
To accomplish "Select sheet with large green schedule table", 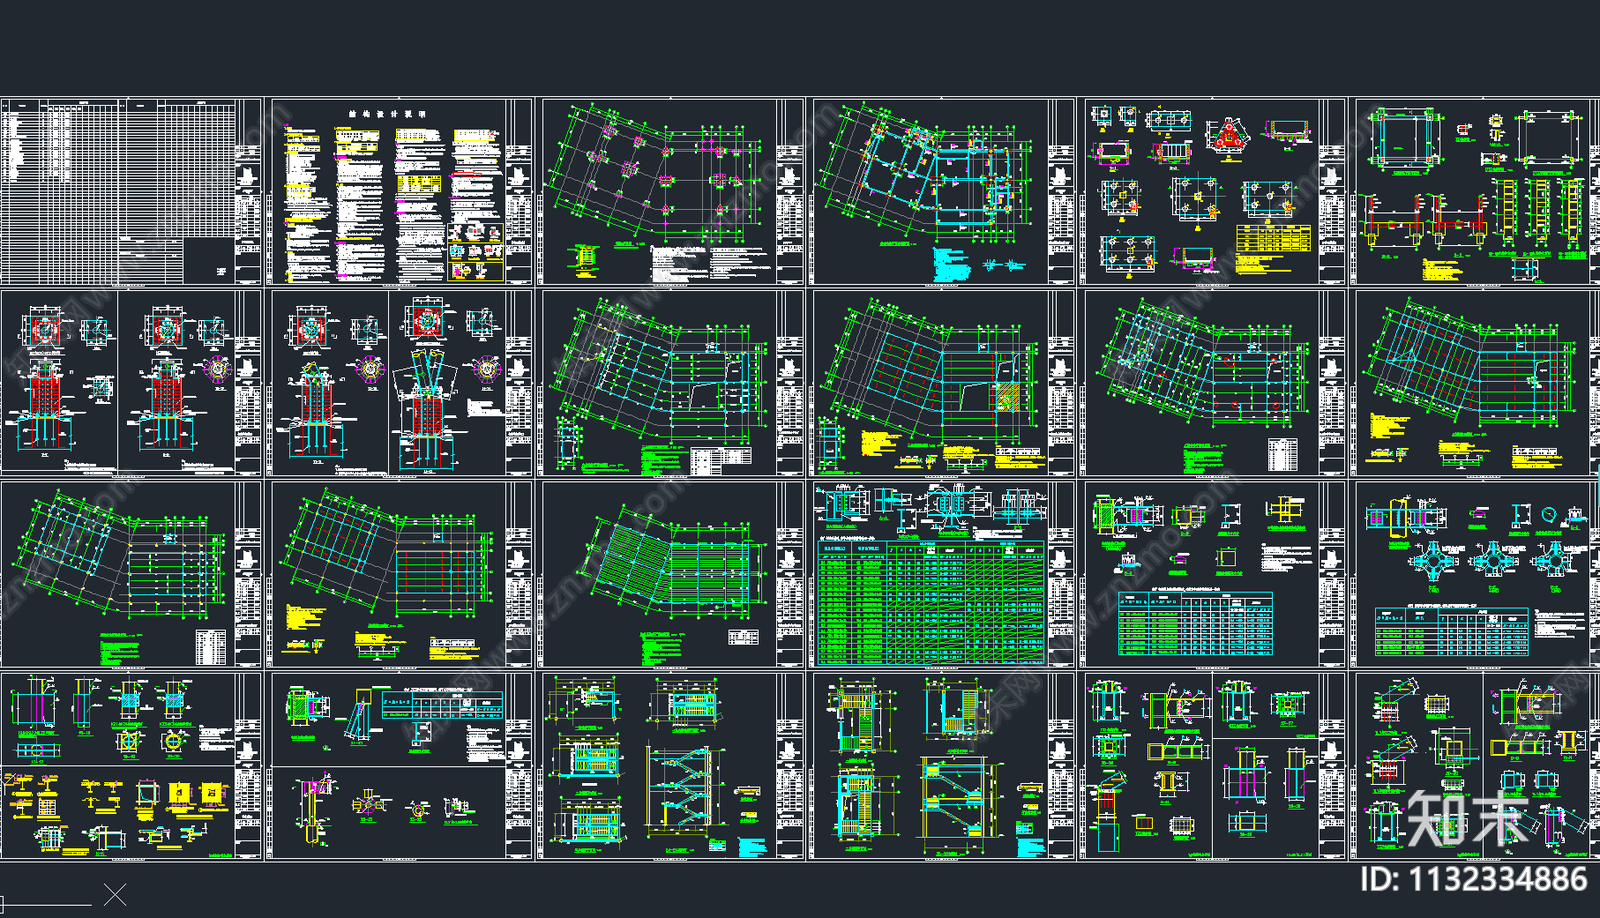I will (x=941, y=574).
